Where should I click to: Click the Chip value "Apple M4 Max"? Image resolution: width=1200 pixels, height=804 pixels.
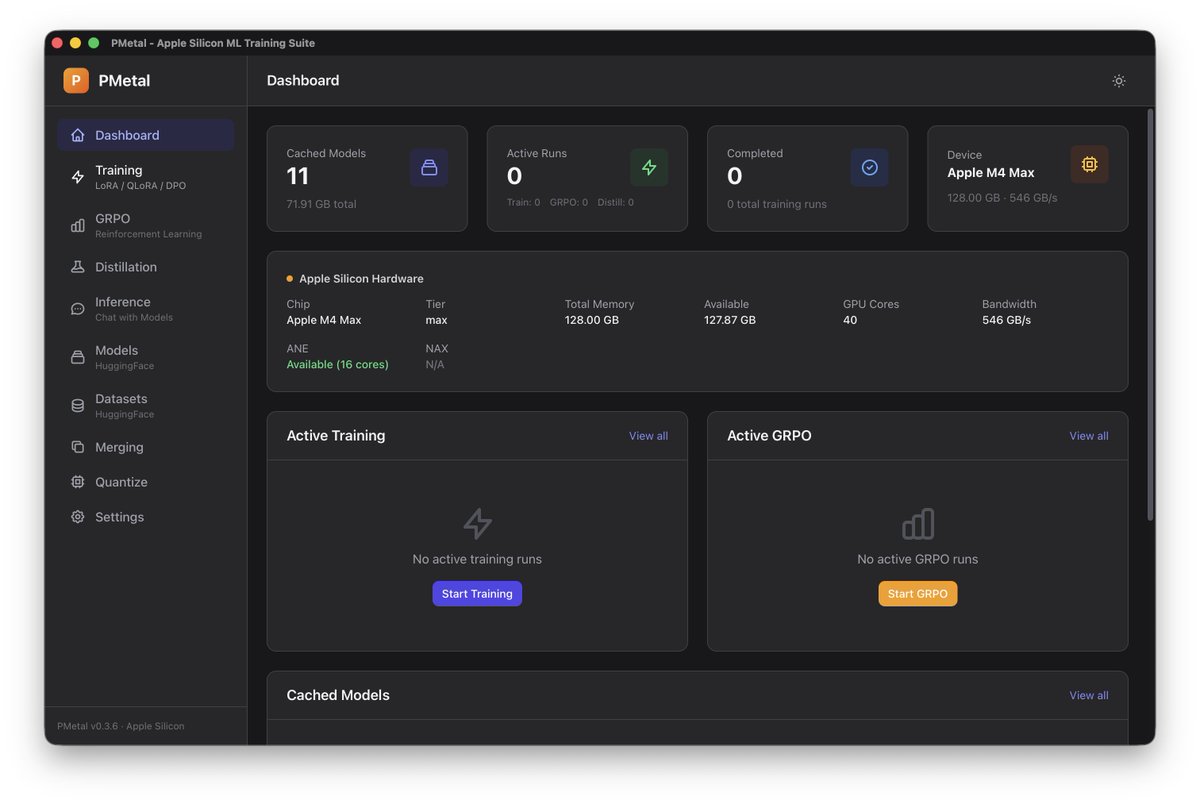point(324,320)
